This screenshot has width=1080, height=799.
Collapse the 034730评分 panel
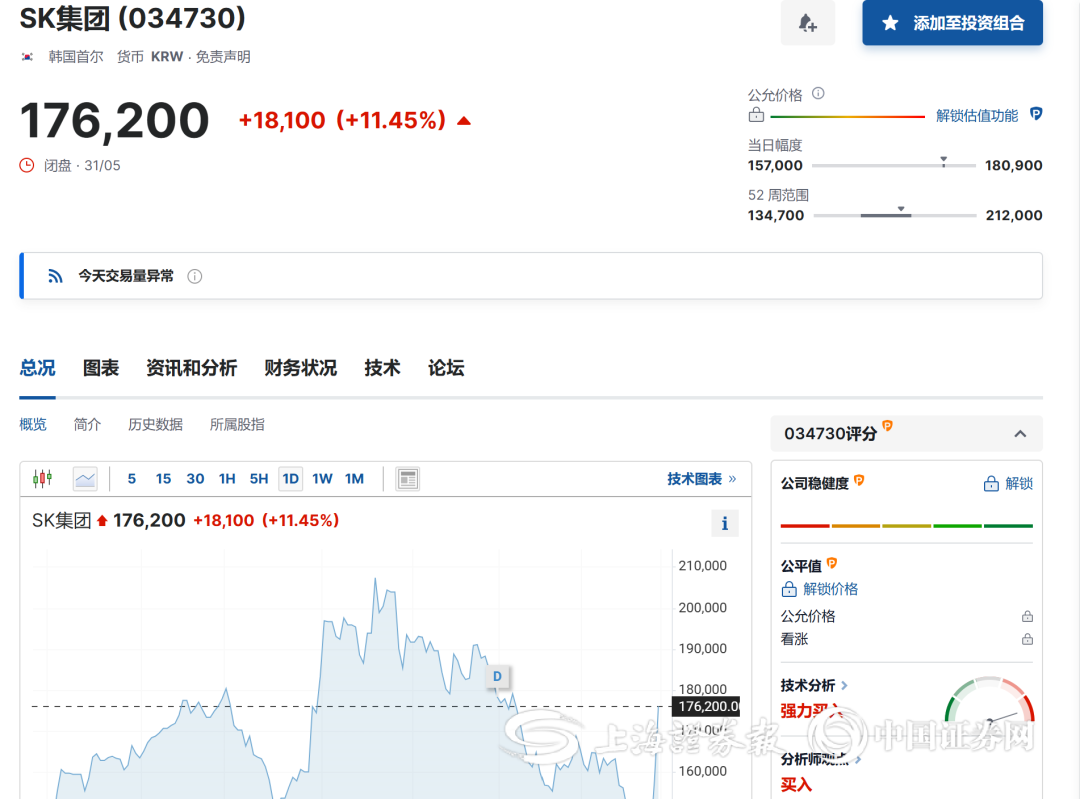pos(1020,433)
